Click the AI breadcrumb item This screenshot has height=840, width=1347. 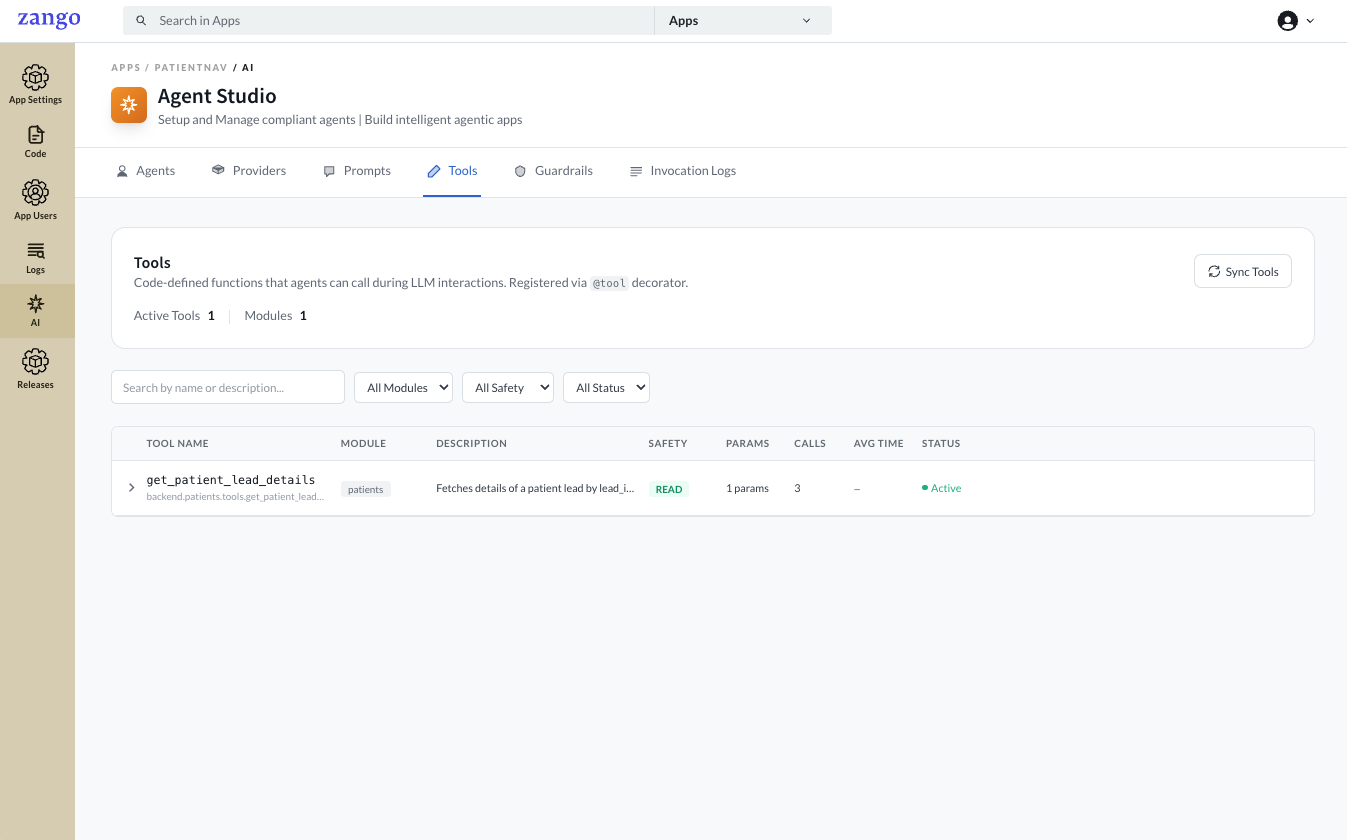tap(248, 68)
